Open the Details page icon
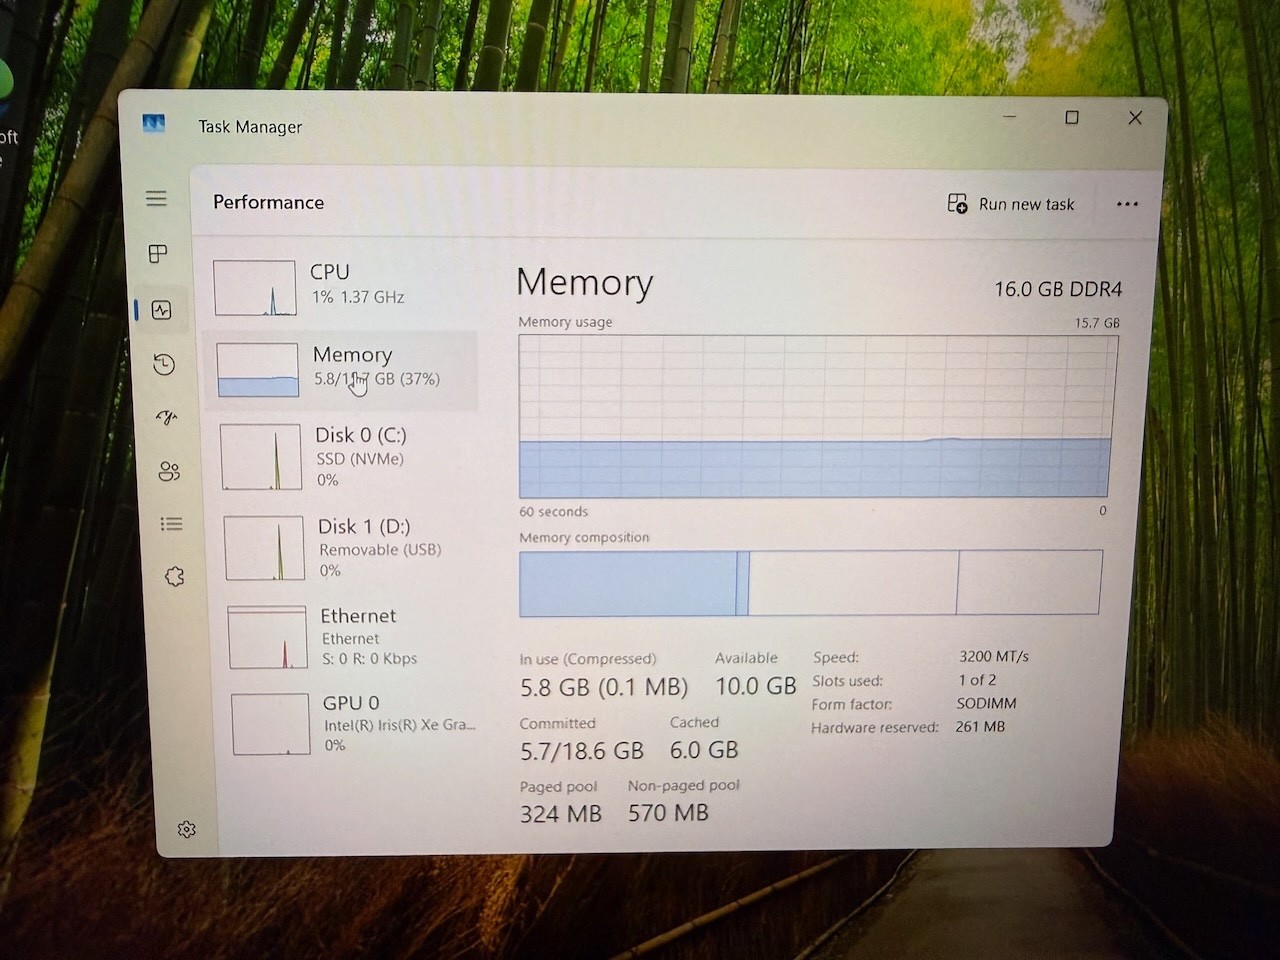Viewport: 1280px width, 960px height. 172,524
